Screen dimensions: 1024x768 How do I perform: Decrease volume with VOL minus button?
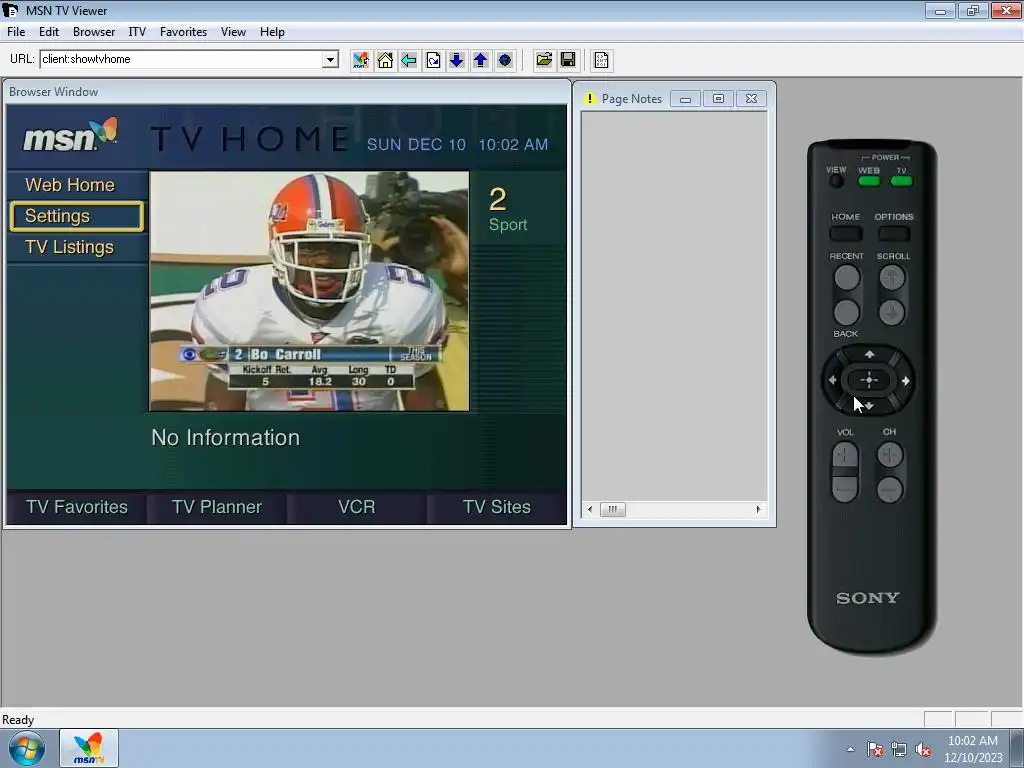pos(845,488)
